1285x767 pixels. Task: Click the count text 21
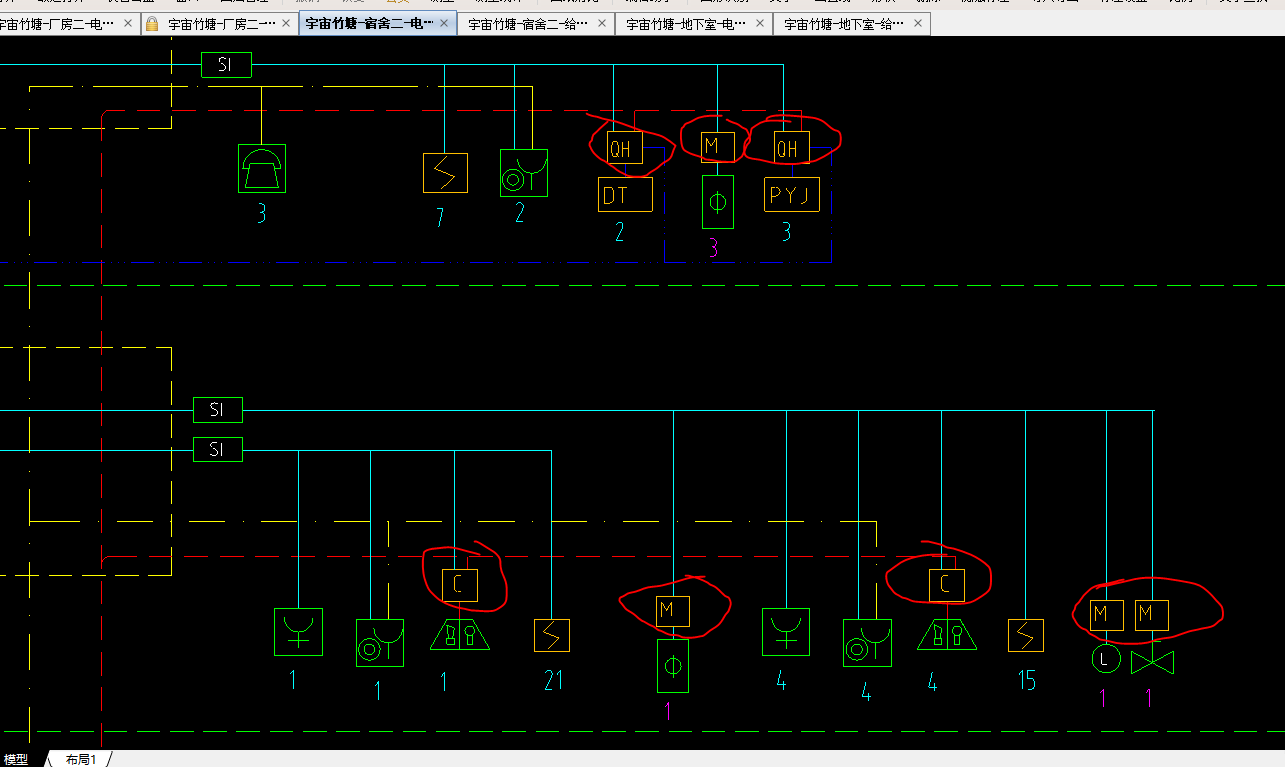click(553, 682)
